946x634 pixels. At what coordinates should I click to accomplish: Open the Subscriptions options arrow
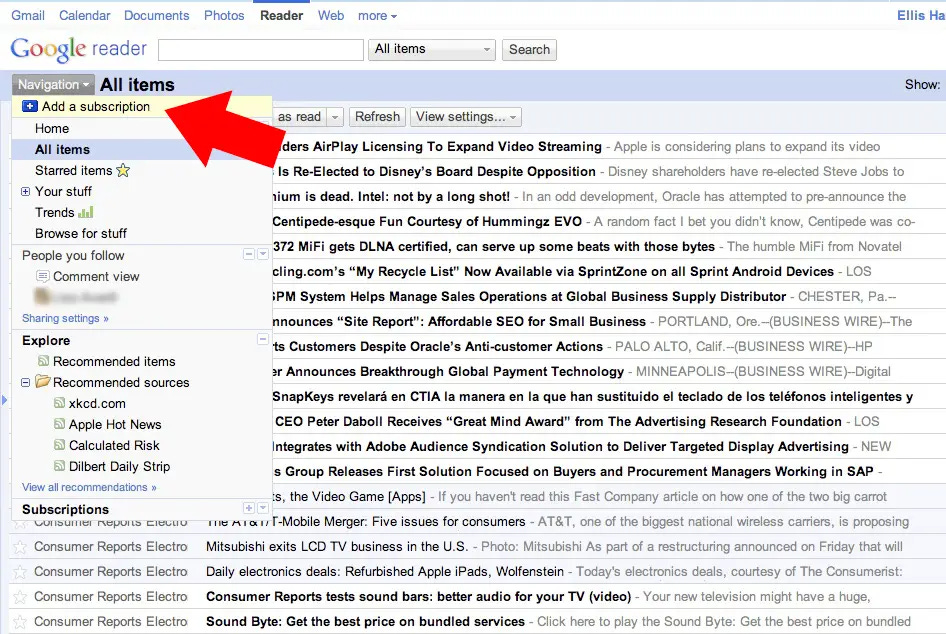(x=263, y=508)
